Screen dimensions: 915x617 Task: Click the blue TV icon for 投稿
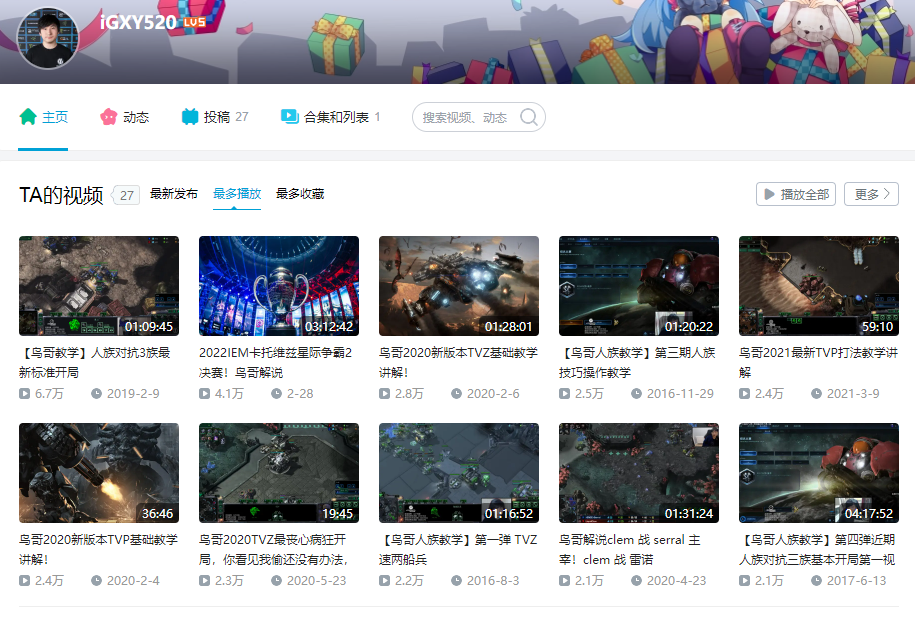[190, 117]
